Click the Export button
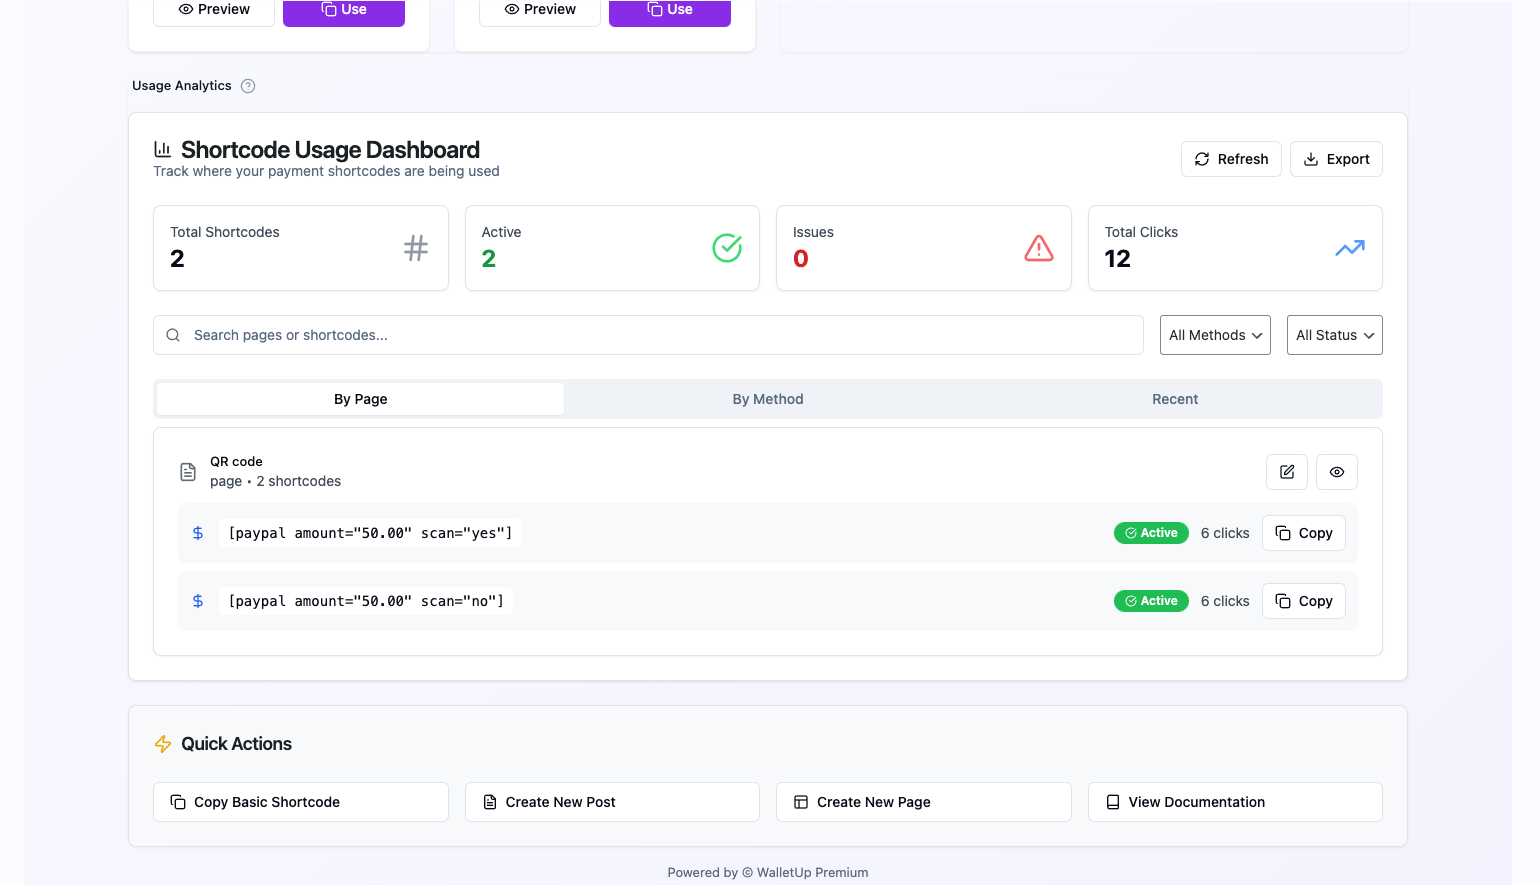Screen dimensions: 1540x885 coord(1336,158)
